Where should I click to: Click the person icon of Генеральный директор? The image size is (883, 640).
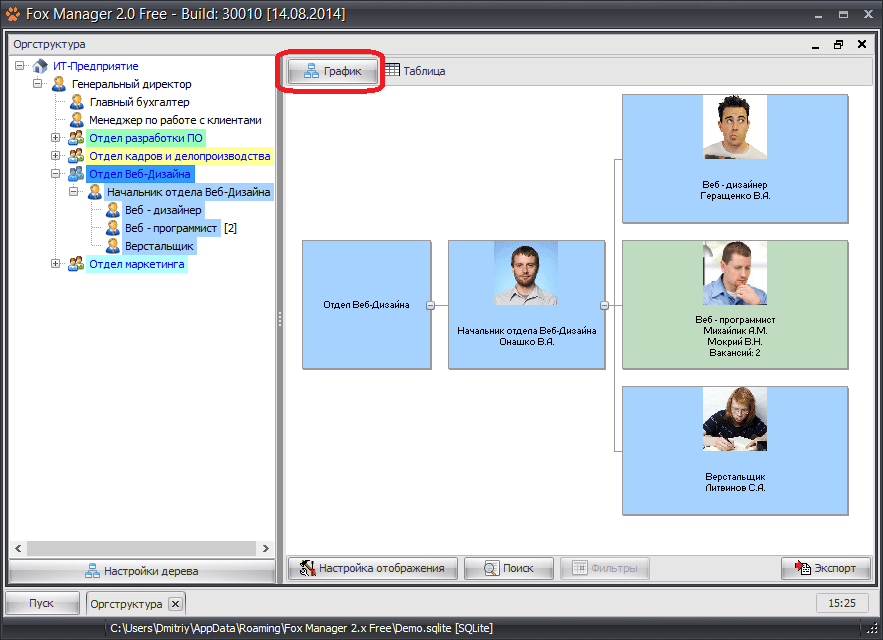59,84
